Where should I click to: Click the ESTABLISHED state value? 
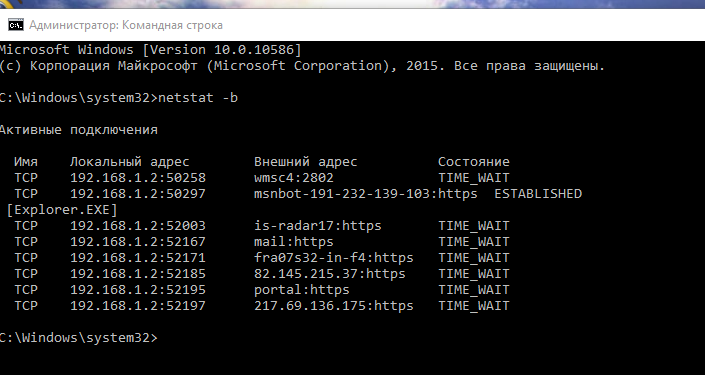pyautogui.click(x=538, y=193)
